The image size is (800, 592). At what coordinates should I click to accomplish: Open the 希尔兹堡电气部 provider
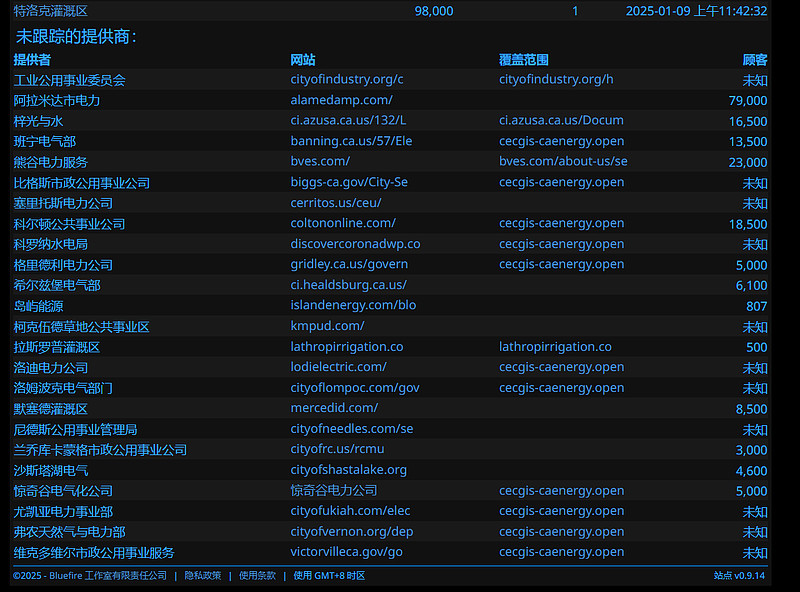[57, 285]
